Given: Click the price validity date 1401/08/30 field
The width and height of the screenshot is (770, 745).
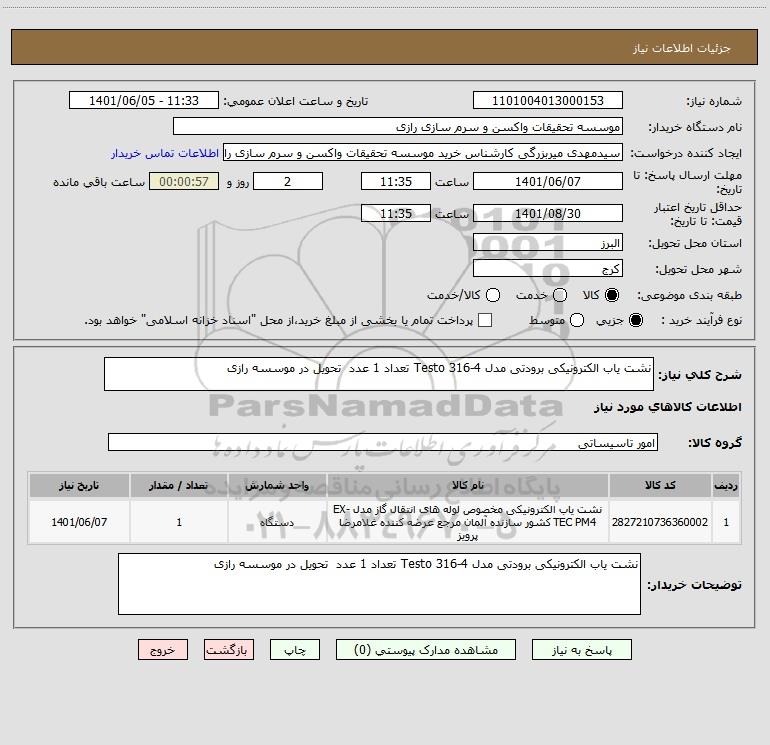Looking at the screenshot, I should pyautogui.click(x=548, y=213).
